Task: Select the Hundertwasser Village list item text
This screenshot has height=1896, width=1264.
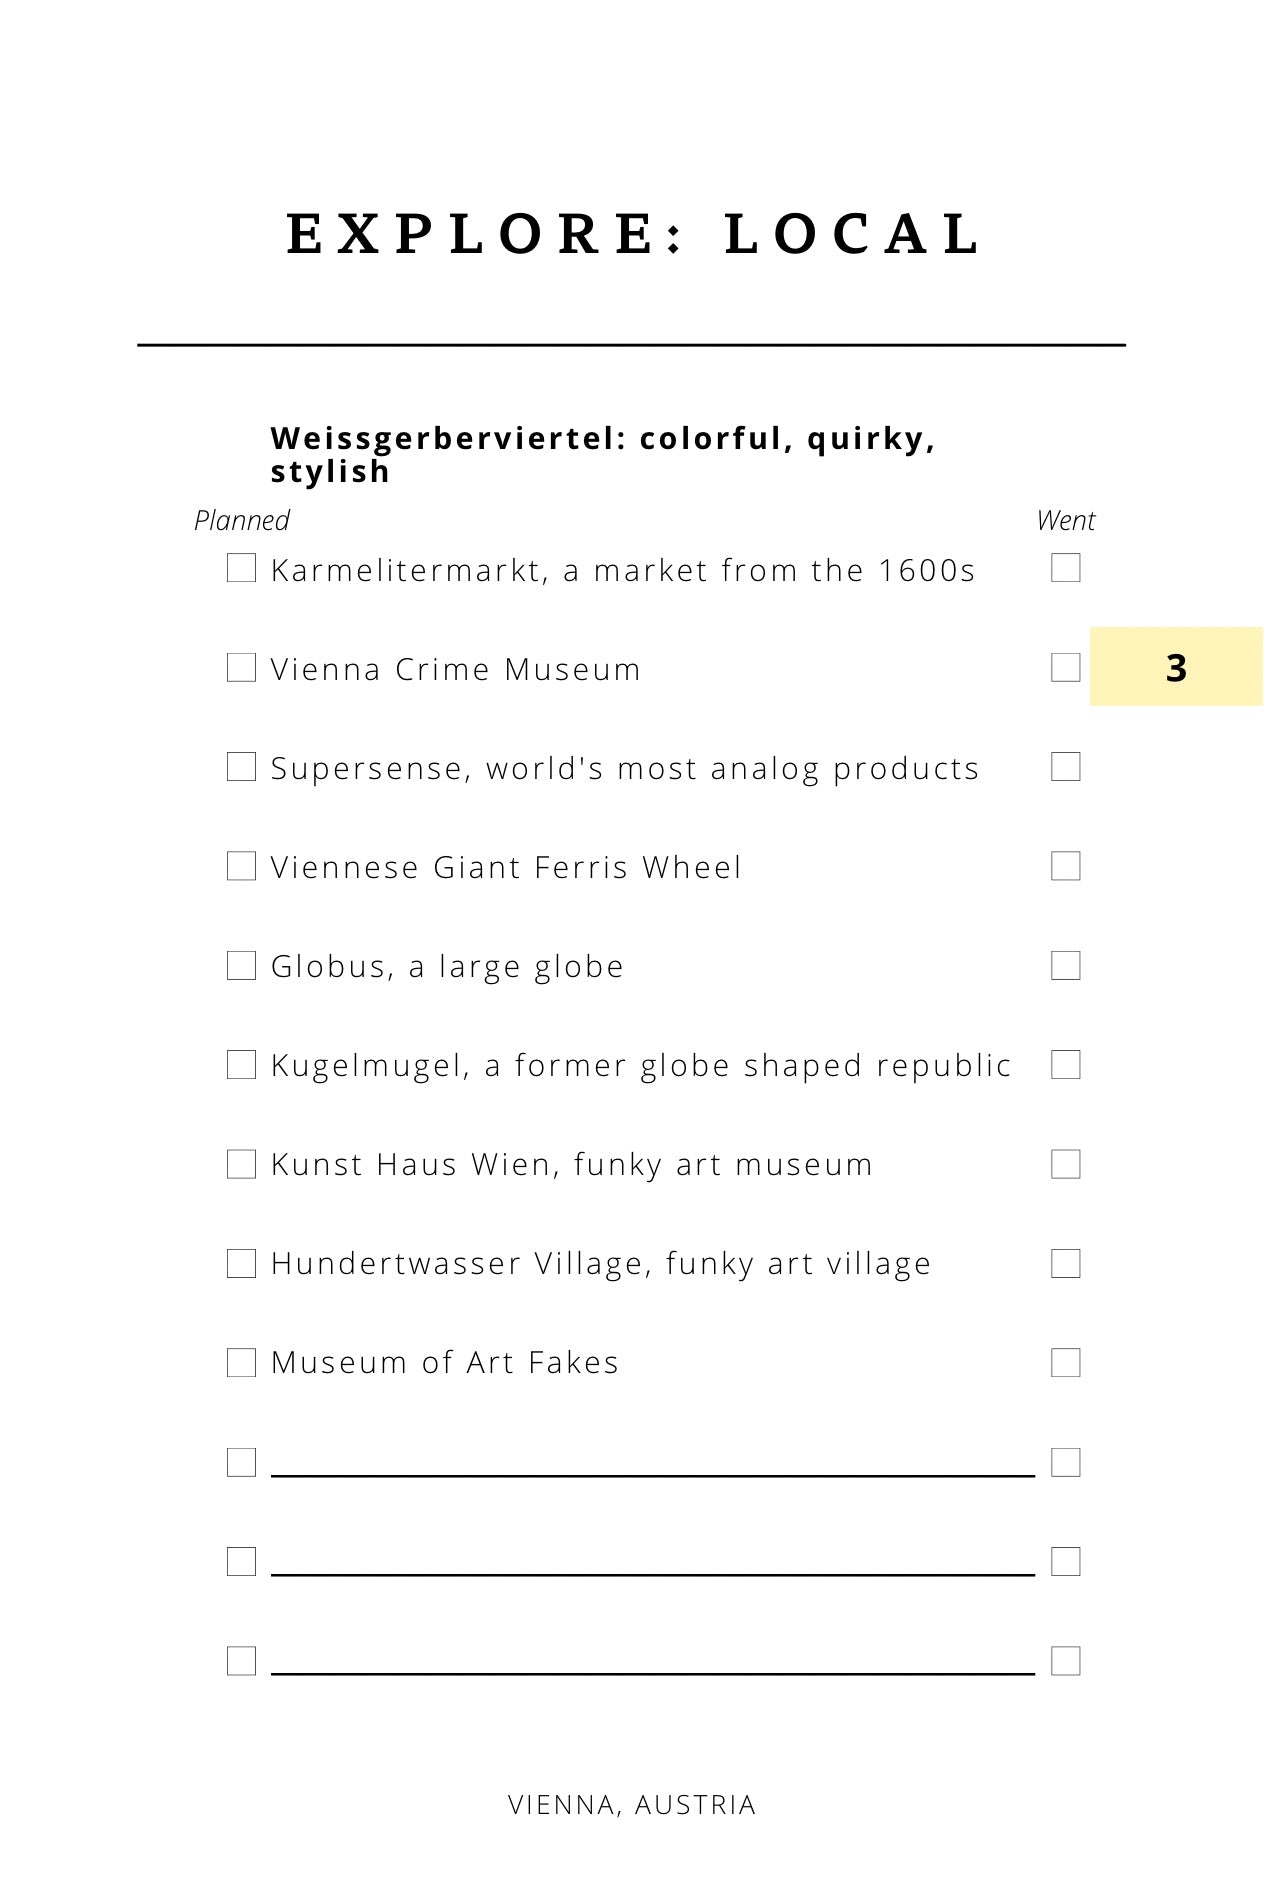Action: [x=601, y=1264]
